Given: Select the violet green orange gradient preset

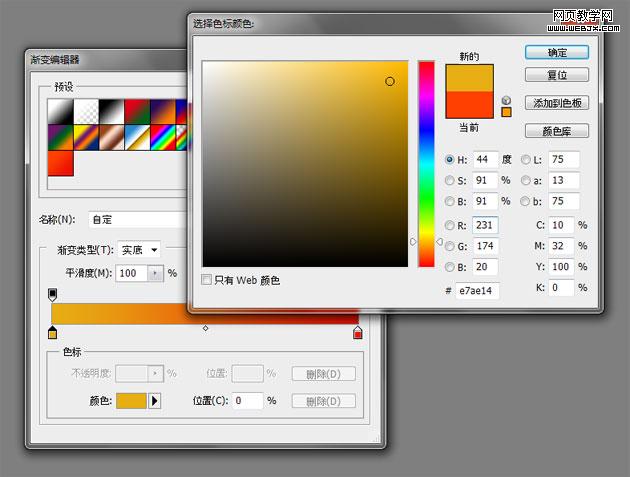Looking at the screenshot, I should coord(60,137).
